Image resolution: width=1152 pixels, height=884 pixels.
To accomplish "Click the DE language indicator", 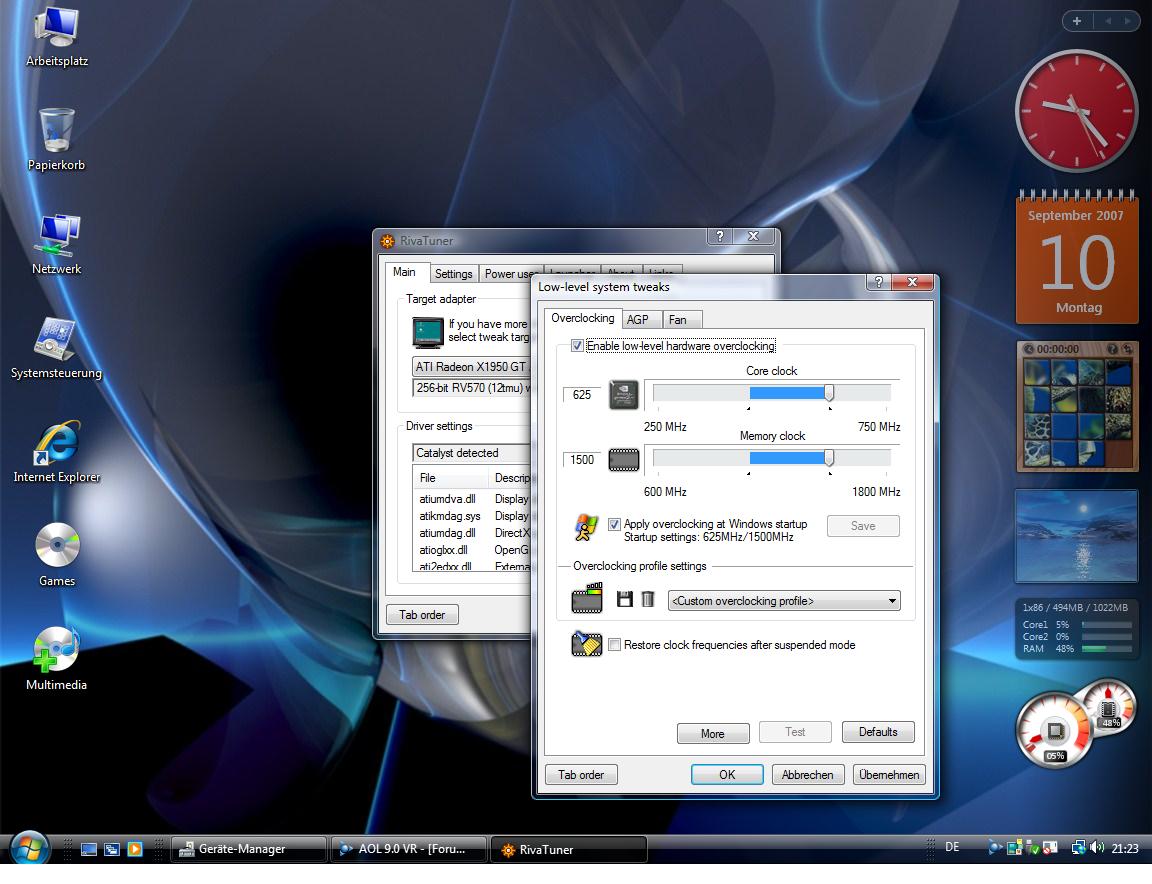I will click(x=952, y=847).
